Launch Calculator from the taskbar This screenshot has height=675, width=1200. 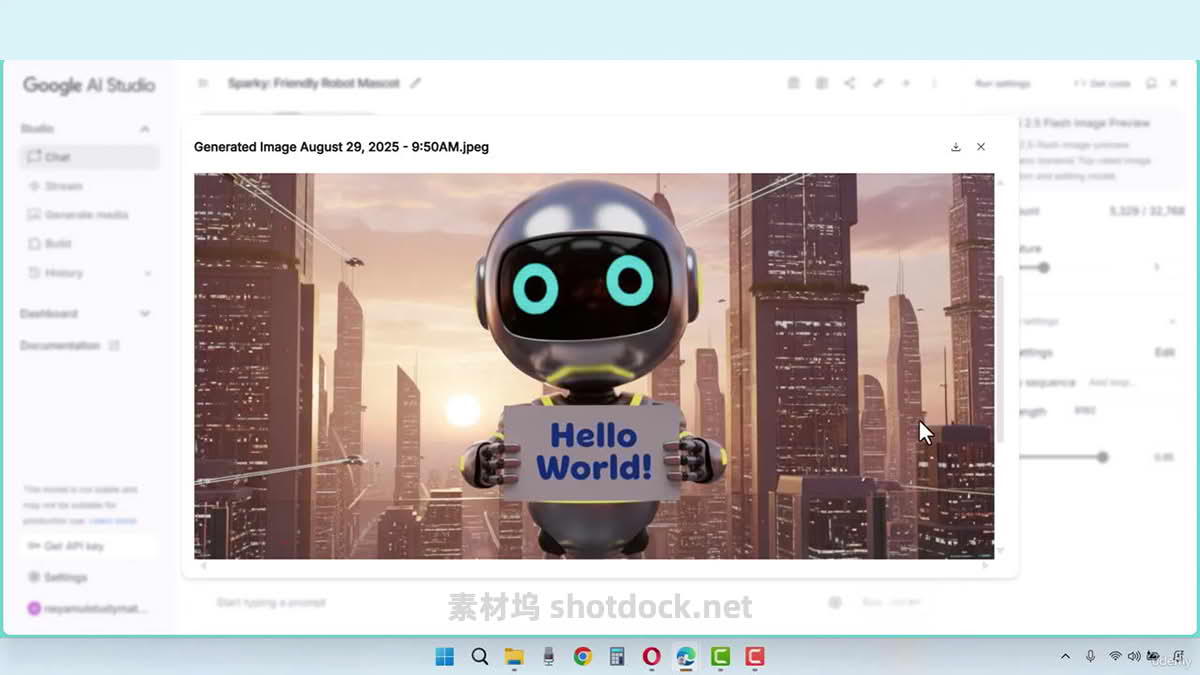point(617,656)
